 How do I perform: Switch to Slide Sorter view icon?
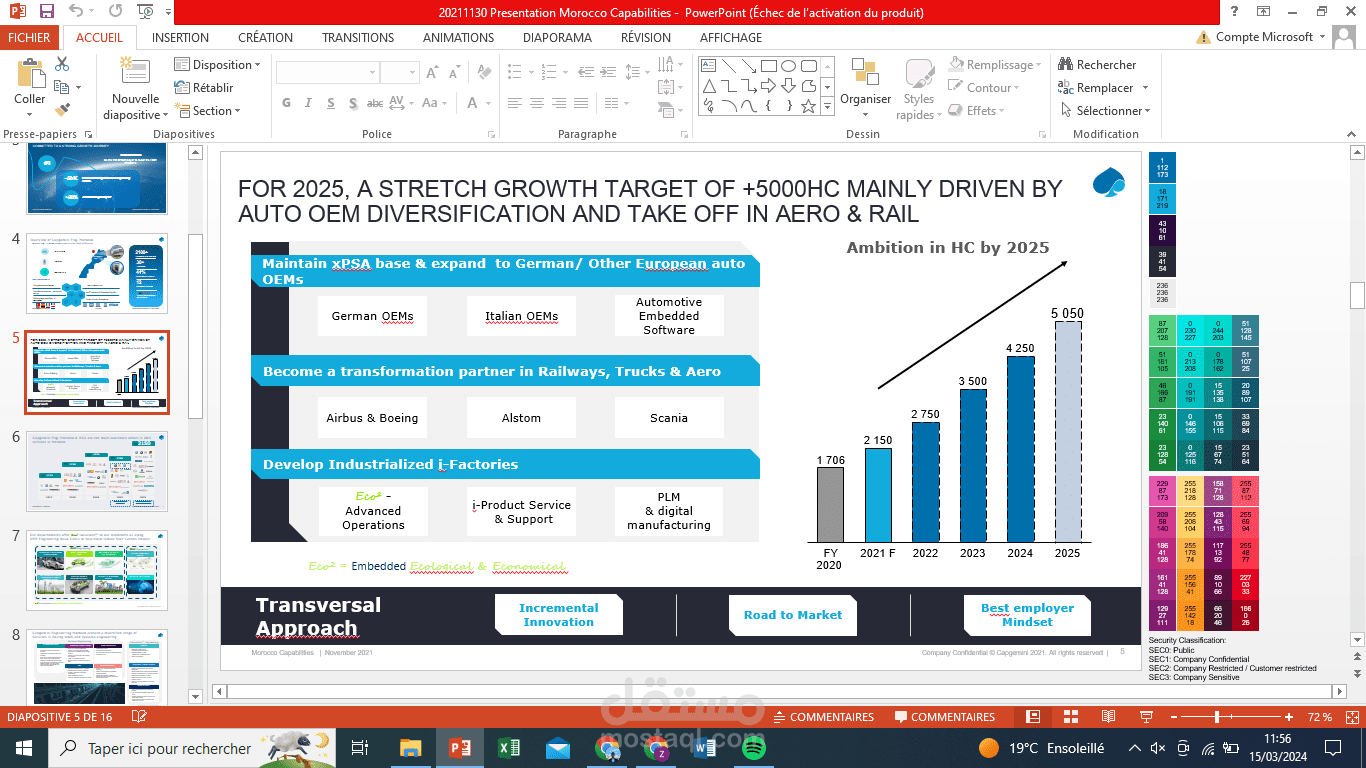pos(1071,717)
